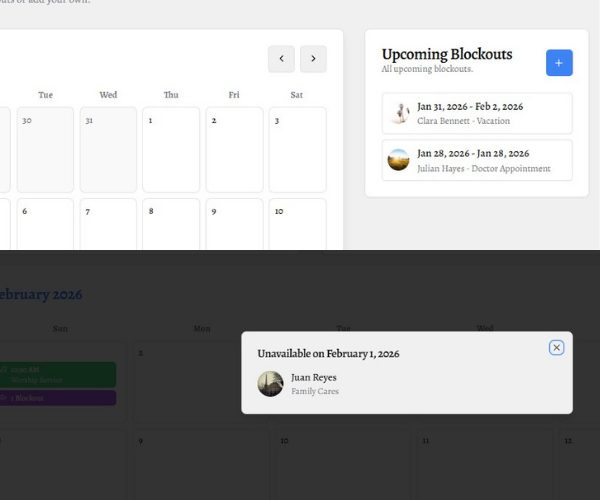Select day 3 in the Saturday column
Image resolution: width=600 pixels, height=500 pixels.
click(297, 150)
